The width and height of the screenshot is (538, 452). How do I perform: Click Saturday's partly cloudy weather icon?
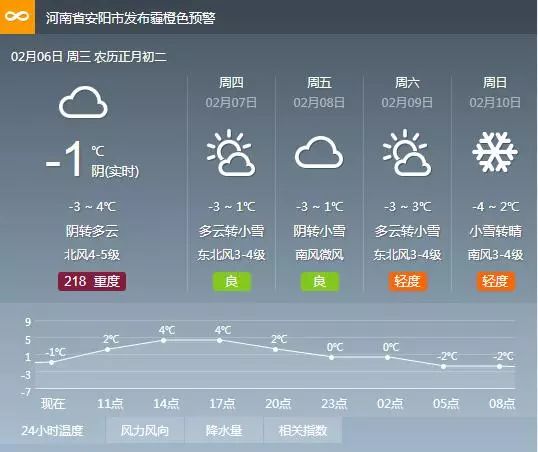click(407, 153)
